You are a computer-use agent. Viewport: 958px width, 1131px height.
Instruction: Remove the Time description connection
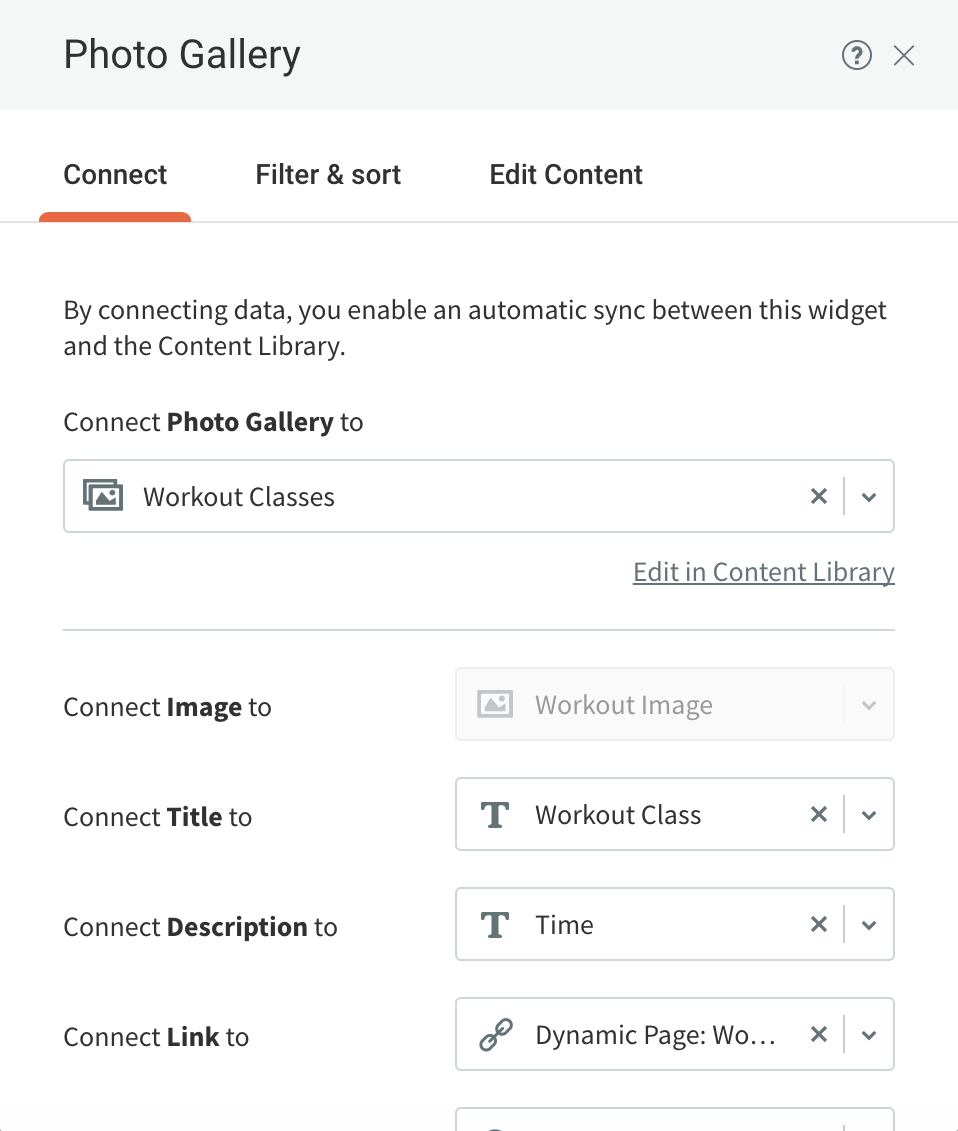(x=818, y=924)
